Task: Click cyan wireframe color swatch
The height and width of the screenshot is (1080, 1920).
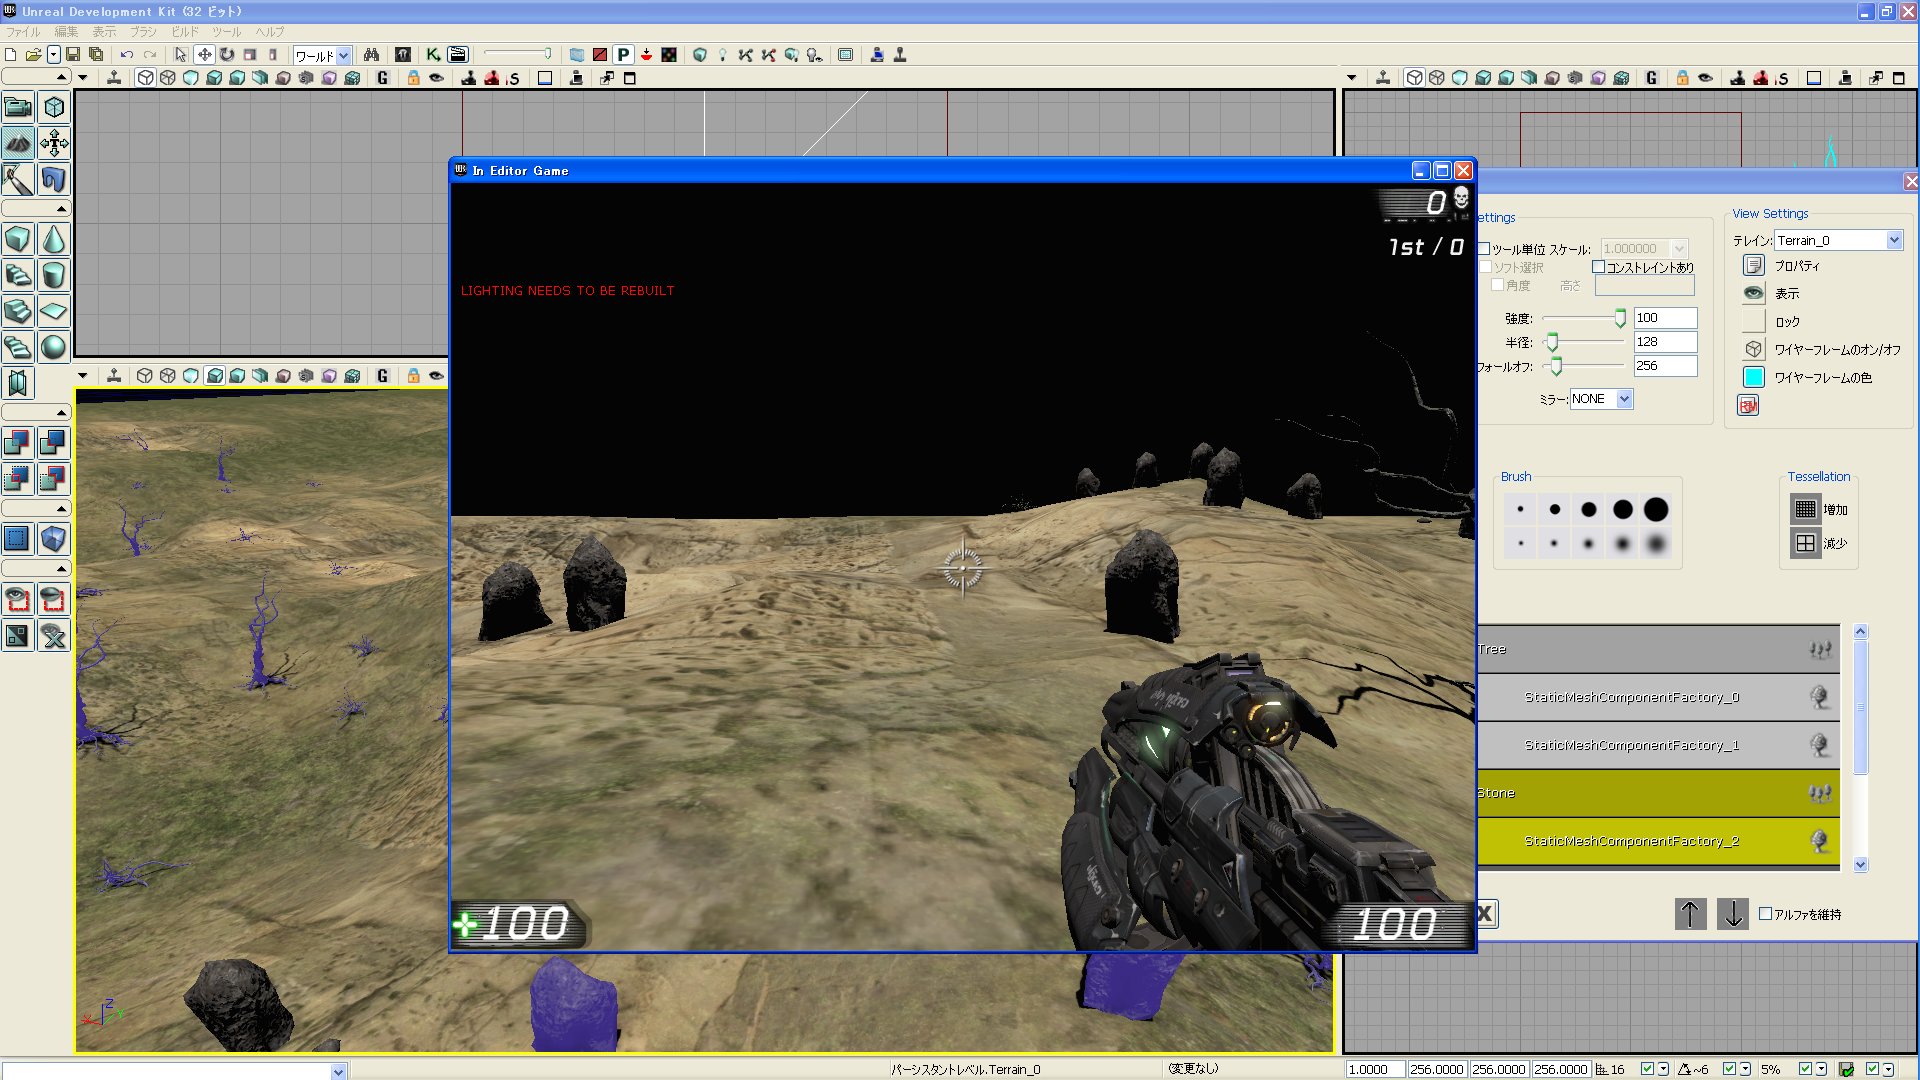Action: coord(1753,377)
